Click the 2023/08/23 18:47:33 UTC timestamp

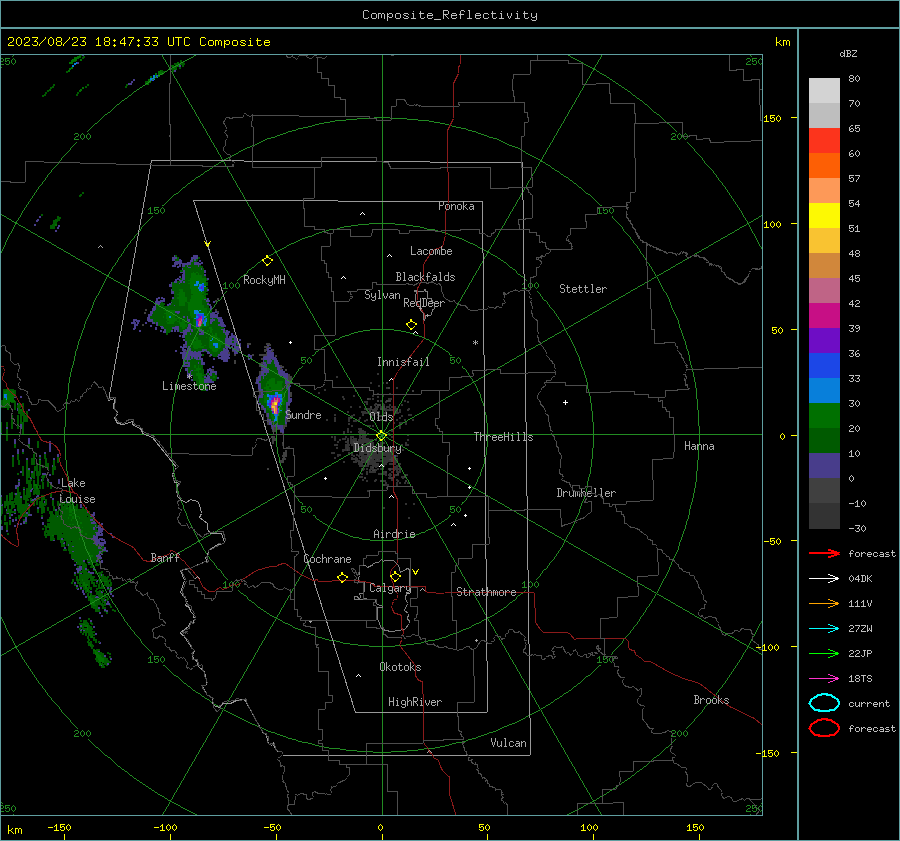99,42
